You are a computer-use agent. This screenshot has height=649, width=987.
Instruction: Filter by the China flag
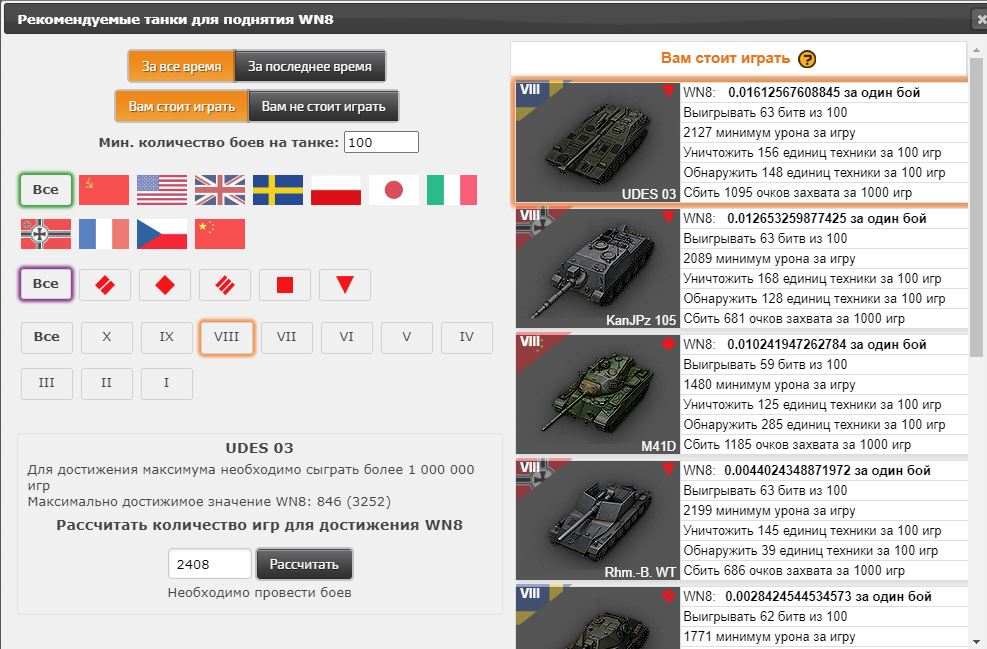(x=220, y=234)
